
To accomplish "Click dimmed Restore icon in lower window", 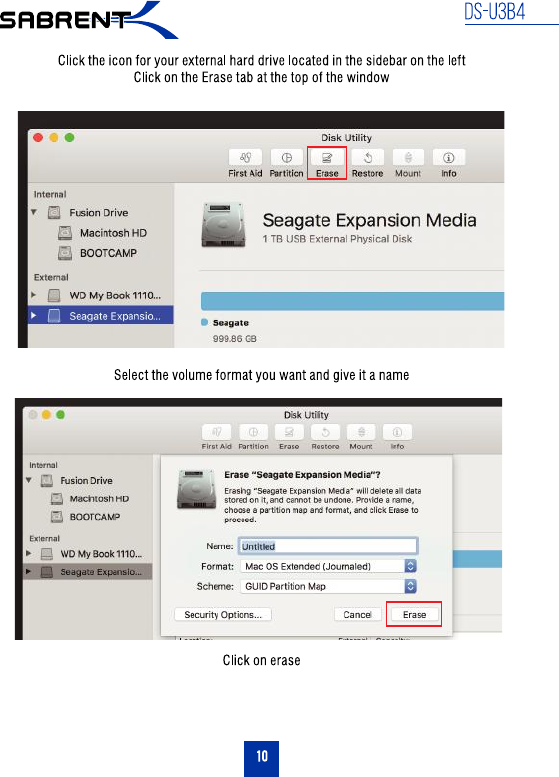I will (325, 432).
